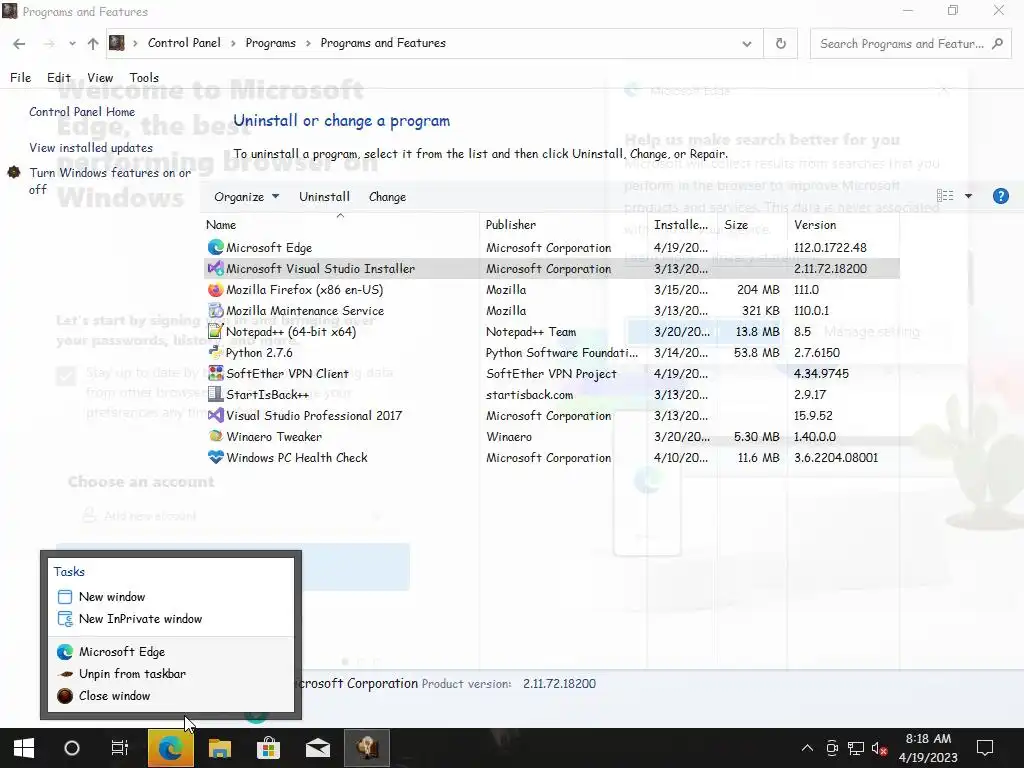Click the Programs breadcrumb

[x=270, y=43]
